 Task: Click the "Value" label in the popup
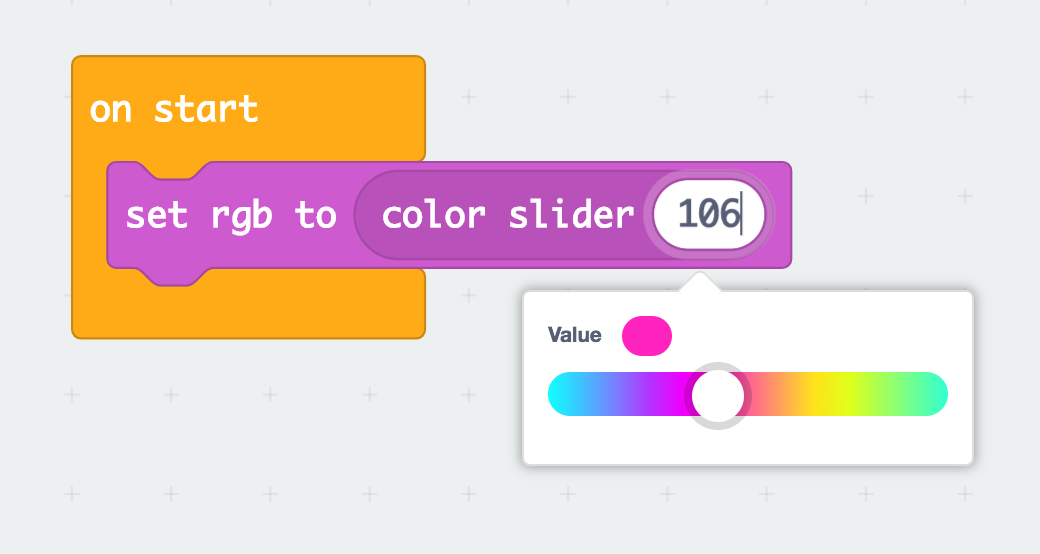[574, 335]
